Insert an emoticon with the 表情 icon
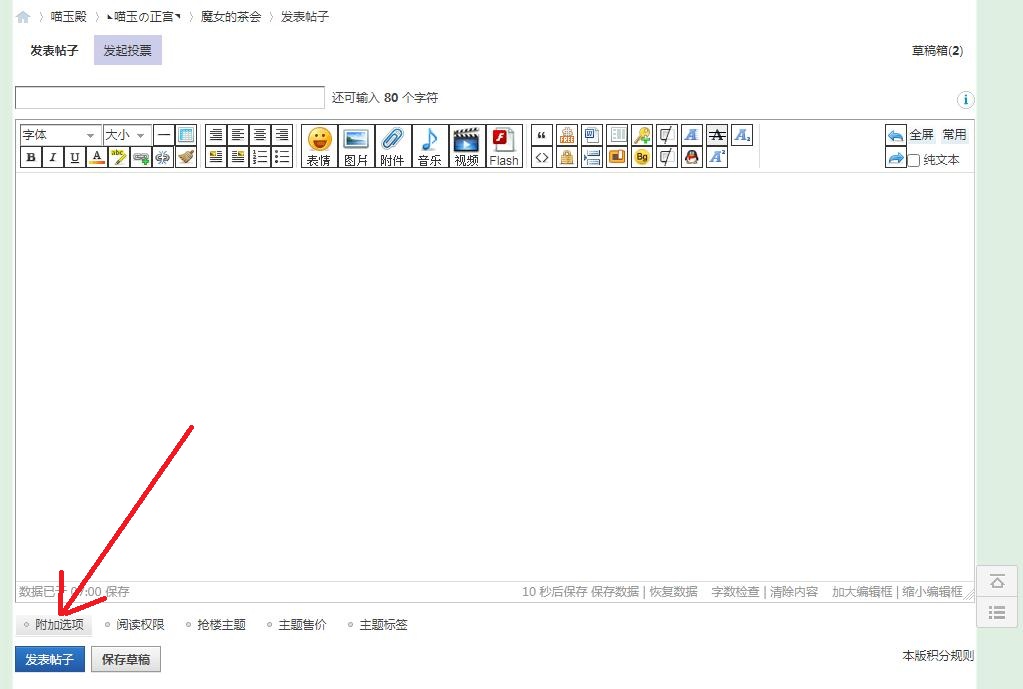This screenshot has height=689, width=1023. coord(319,145)
